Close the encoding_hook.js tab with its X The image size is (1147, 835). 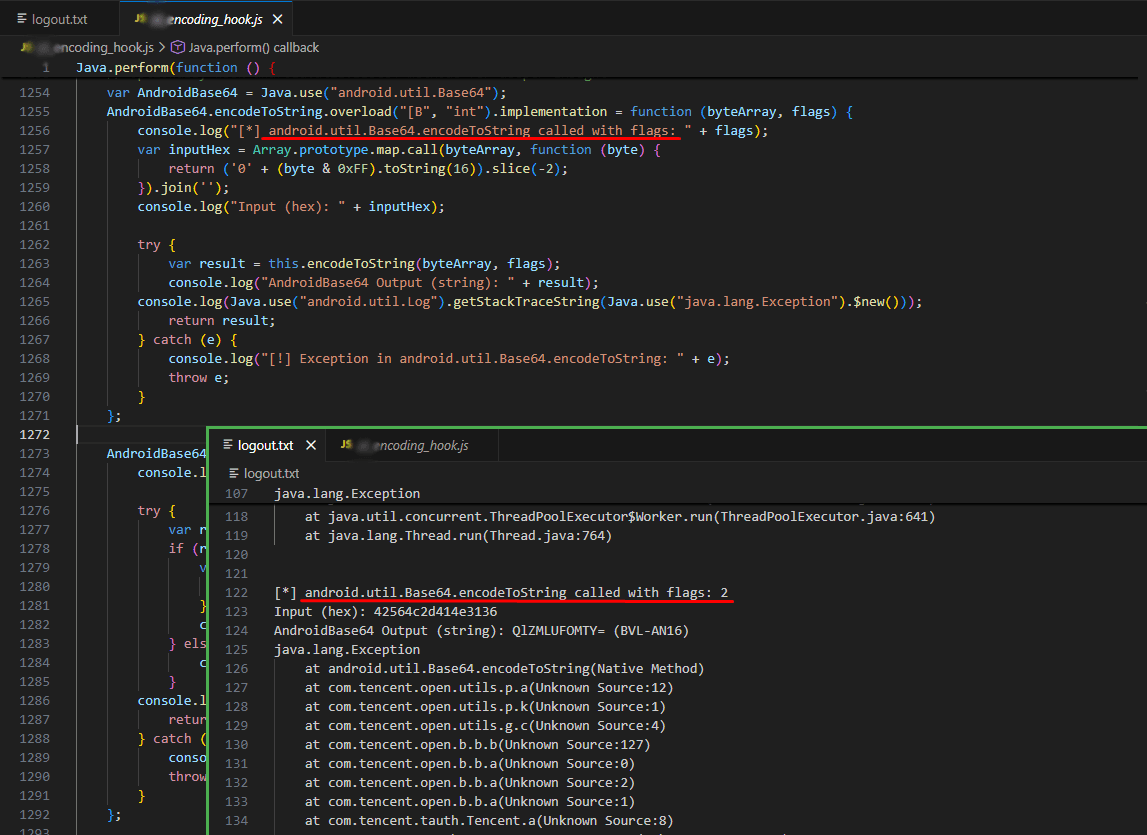[277, 17]
